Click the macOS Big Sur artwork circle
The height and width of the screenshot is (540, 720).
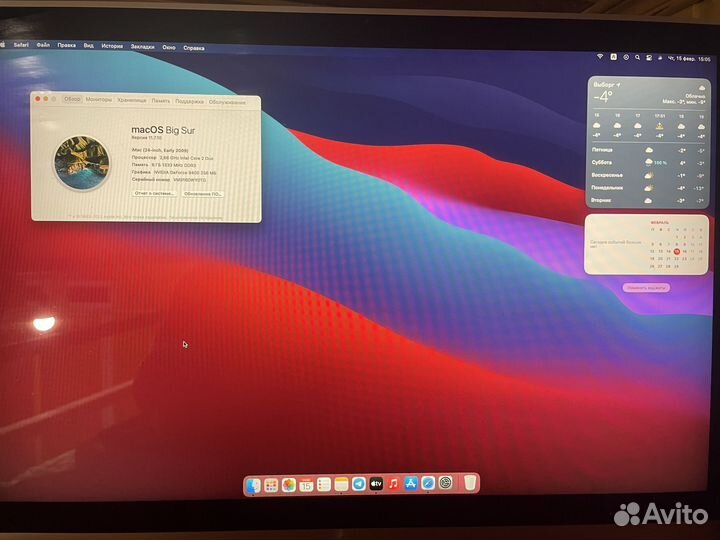(x=82, y=163)
